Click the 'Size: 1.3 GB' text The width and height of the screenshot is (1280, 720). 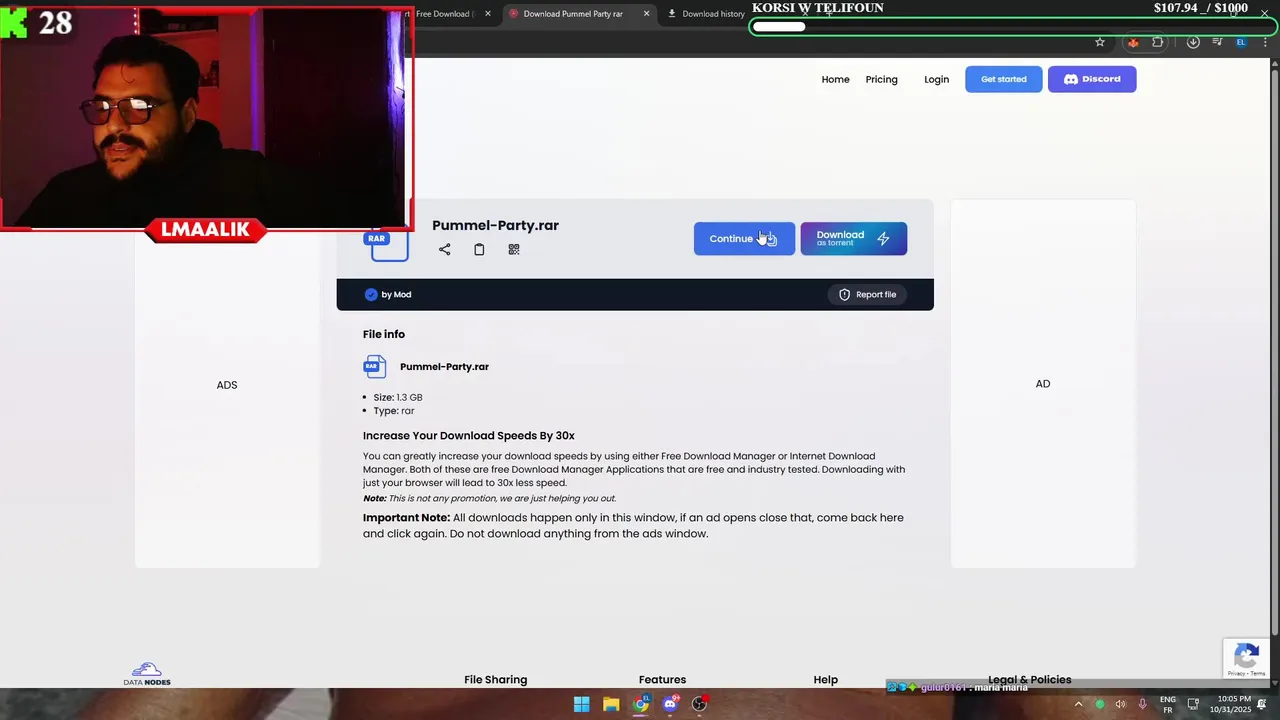coord(398,397)
